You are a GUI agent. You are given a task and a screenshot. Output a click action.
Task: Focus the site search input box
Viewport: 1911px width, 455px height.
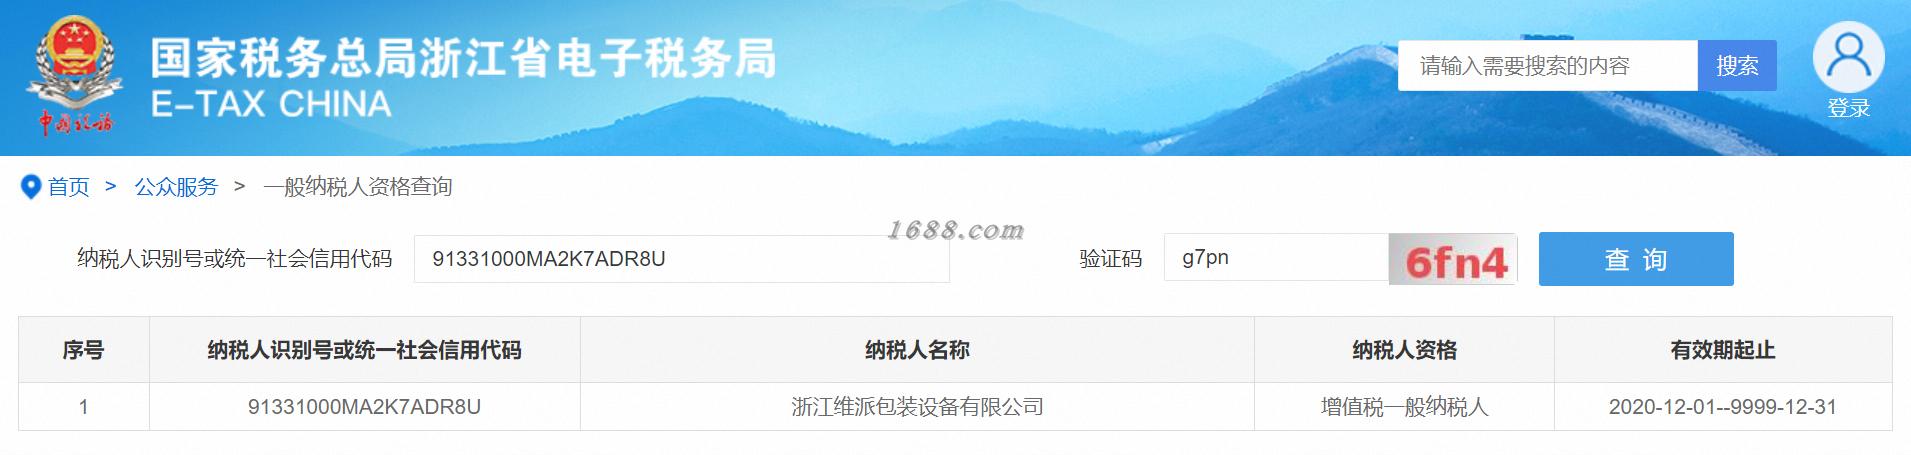[1547, 66]
